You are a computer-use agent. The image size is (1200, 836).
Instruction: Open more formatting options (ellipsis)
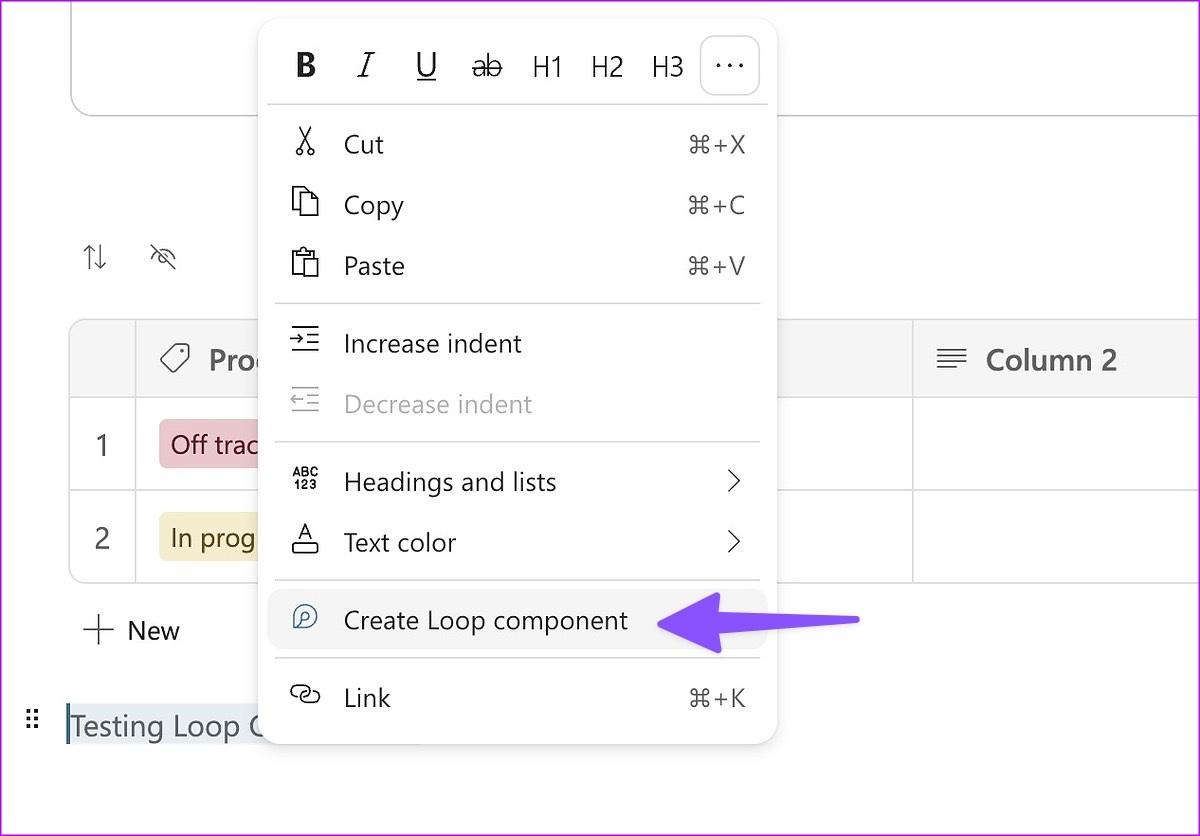(730, 66)
